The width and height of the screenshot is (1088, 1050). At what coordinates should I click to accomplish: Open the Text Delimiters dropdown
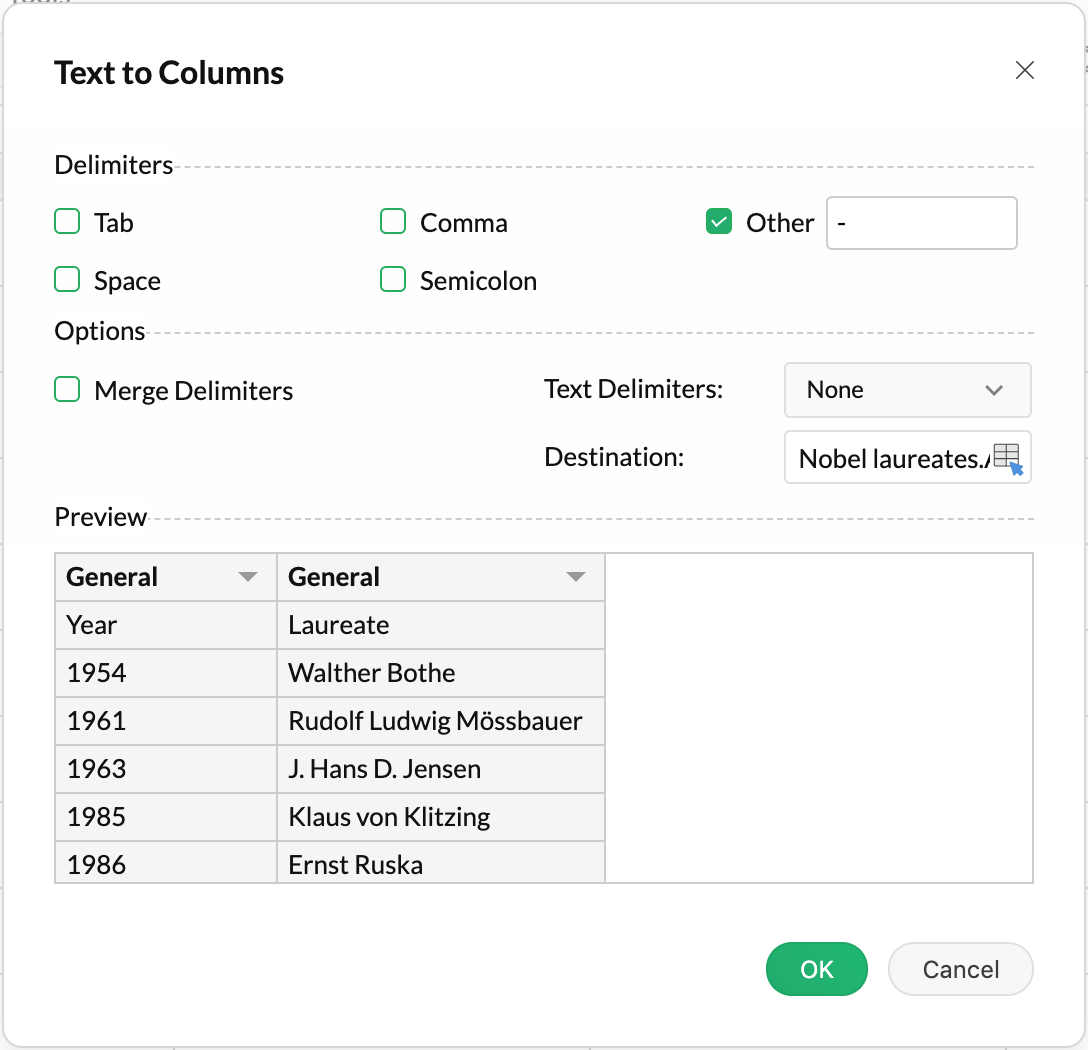[907, 390]
